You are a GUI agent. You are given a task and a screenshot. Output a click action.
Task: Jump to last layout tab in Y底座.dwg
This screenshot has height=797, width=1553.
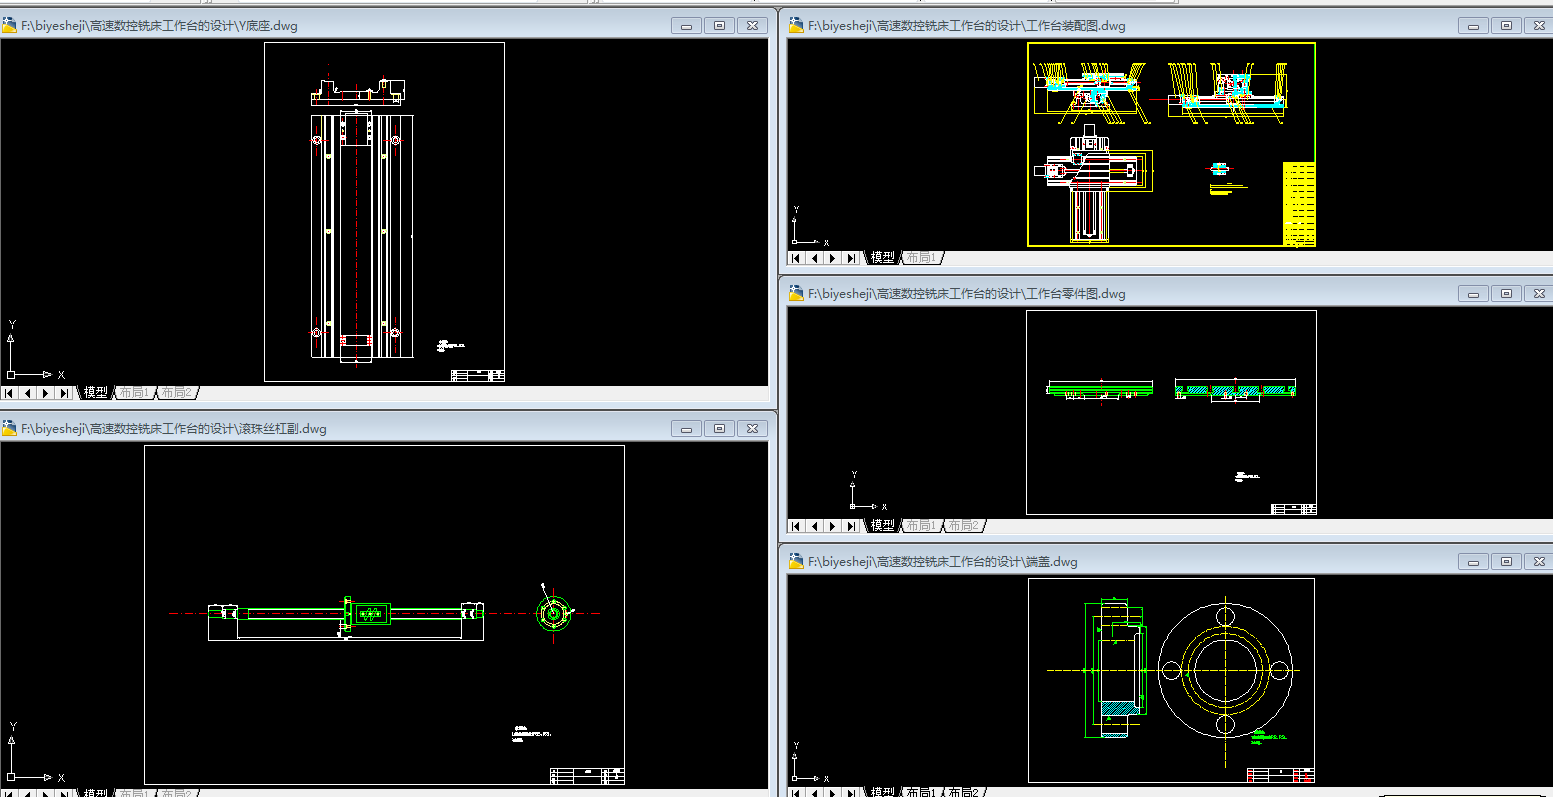tap(65, 393)
